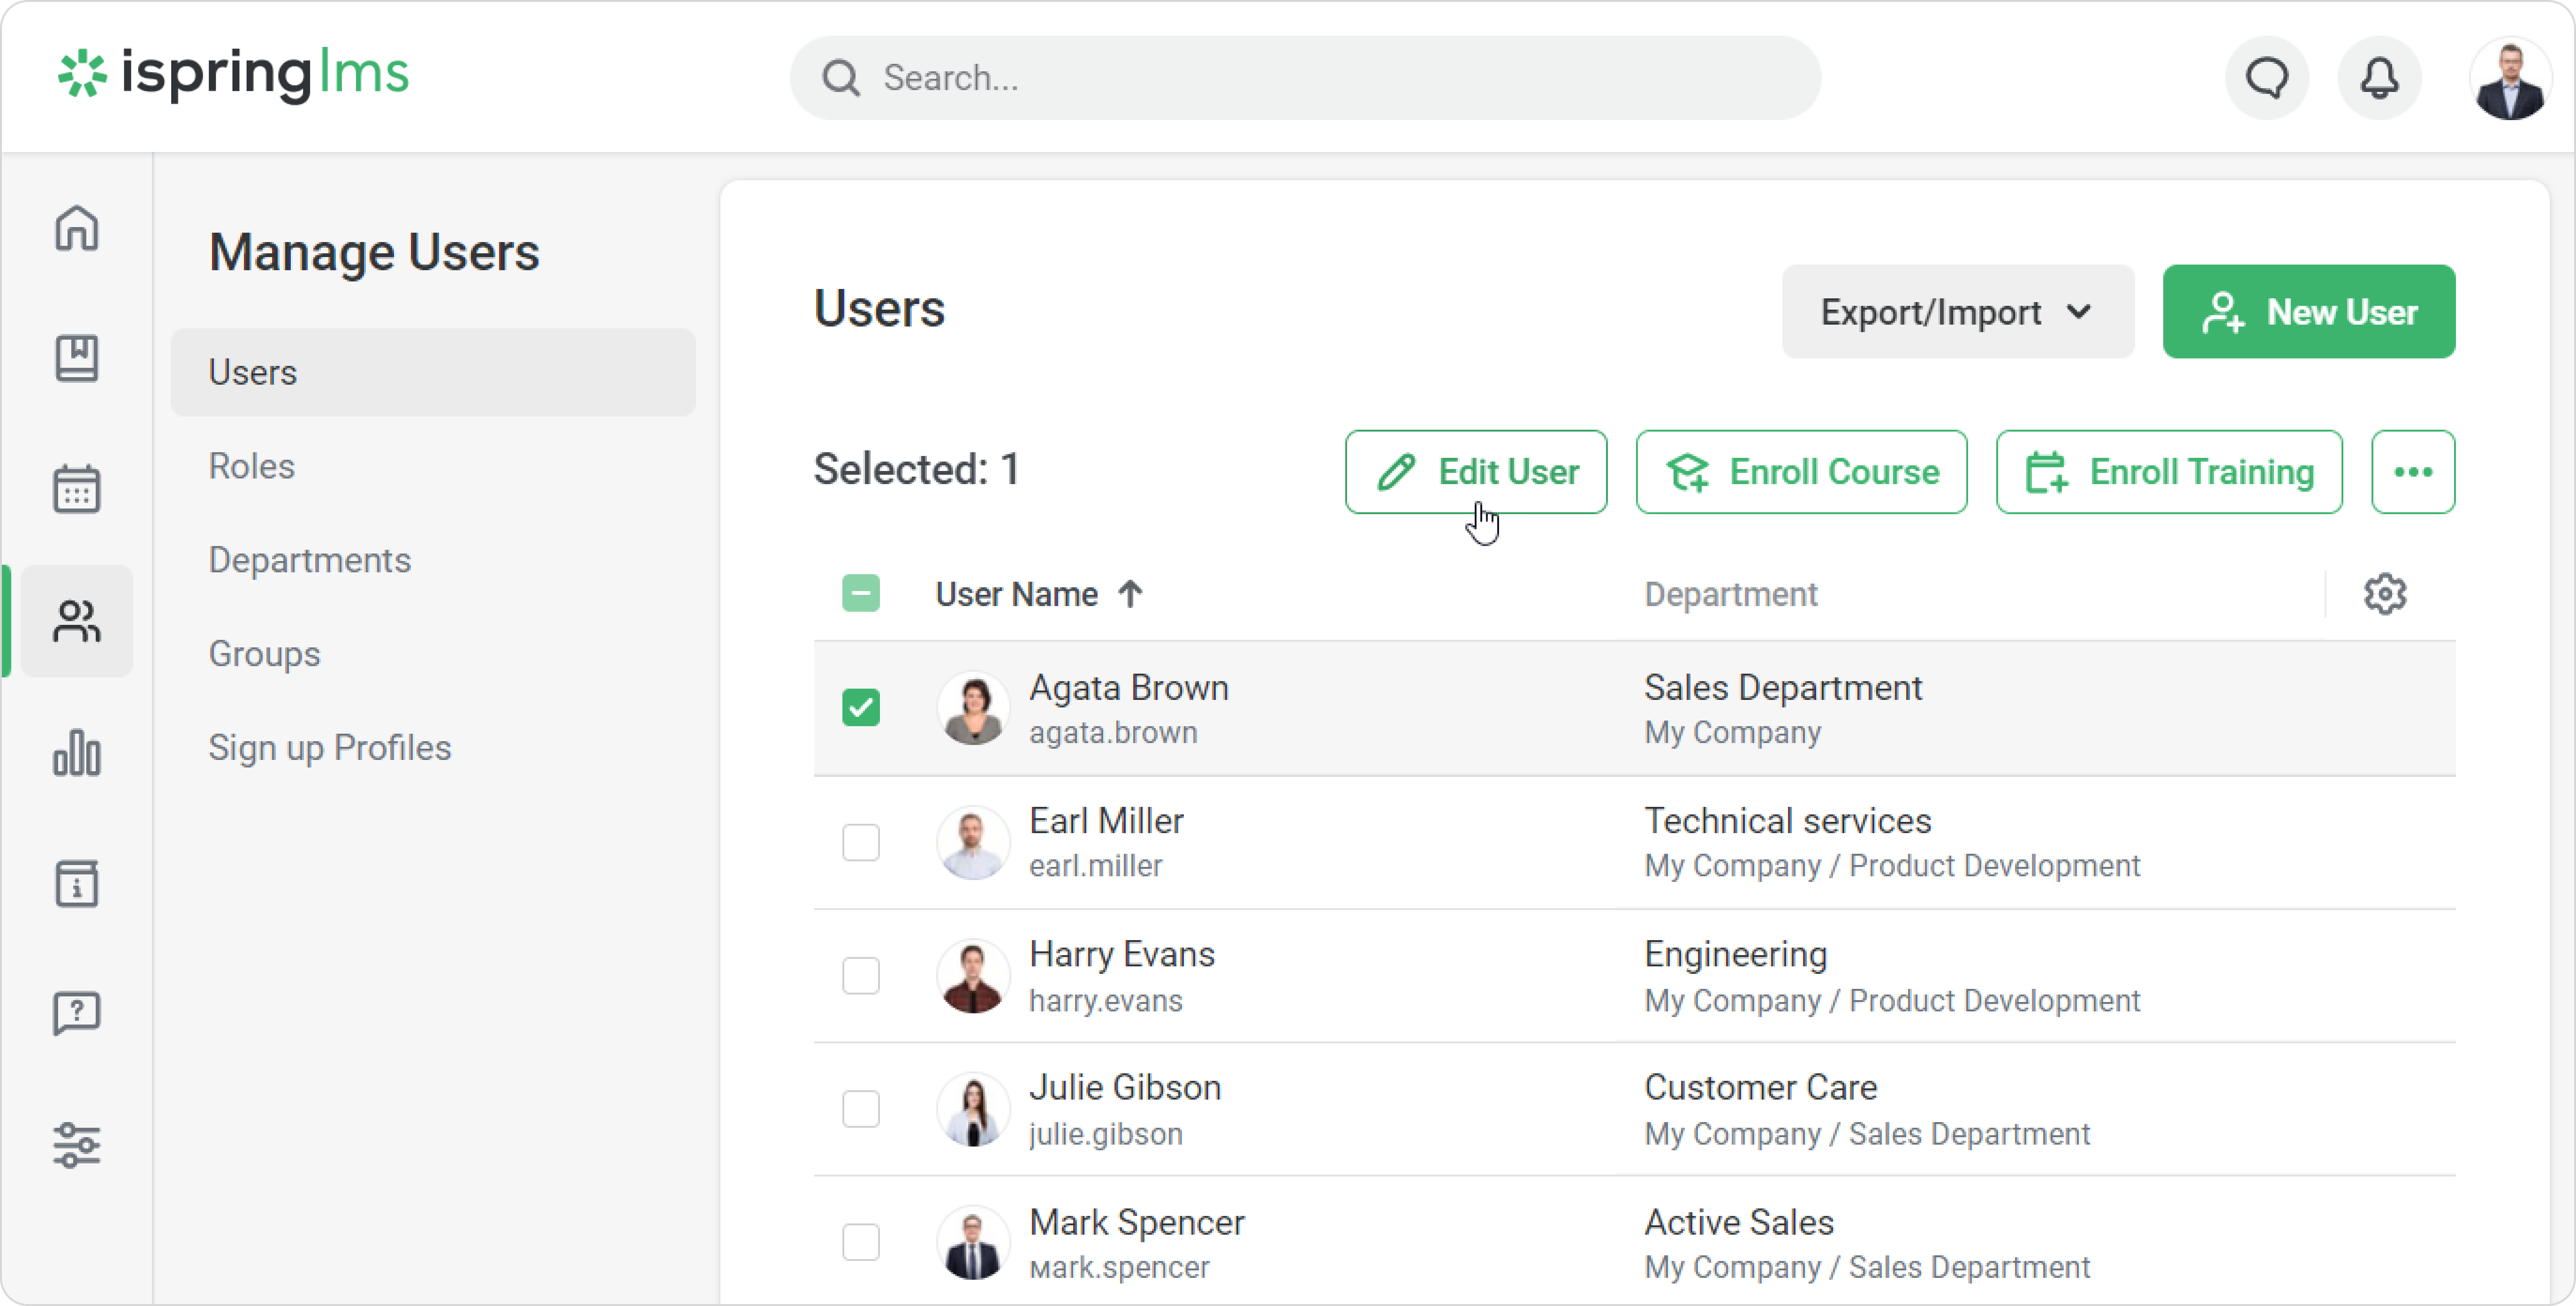The width and height of the screenshot is (2576, 1306).
Task: Switch to the Roles section
Action: point(252,466)
